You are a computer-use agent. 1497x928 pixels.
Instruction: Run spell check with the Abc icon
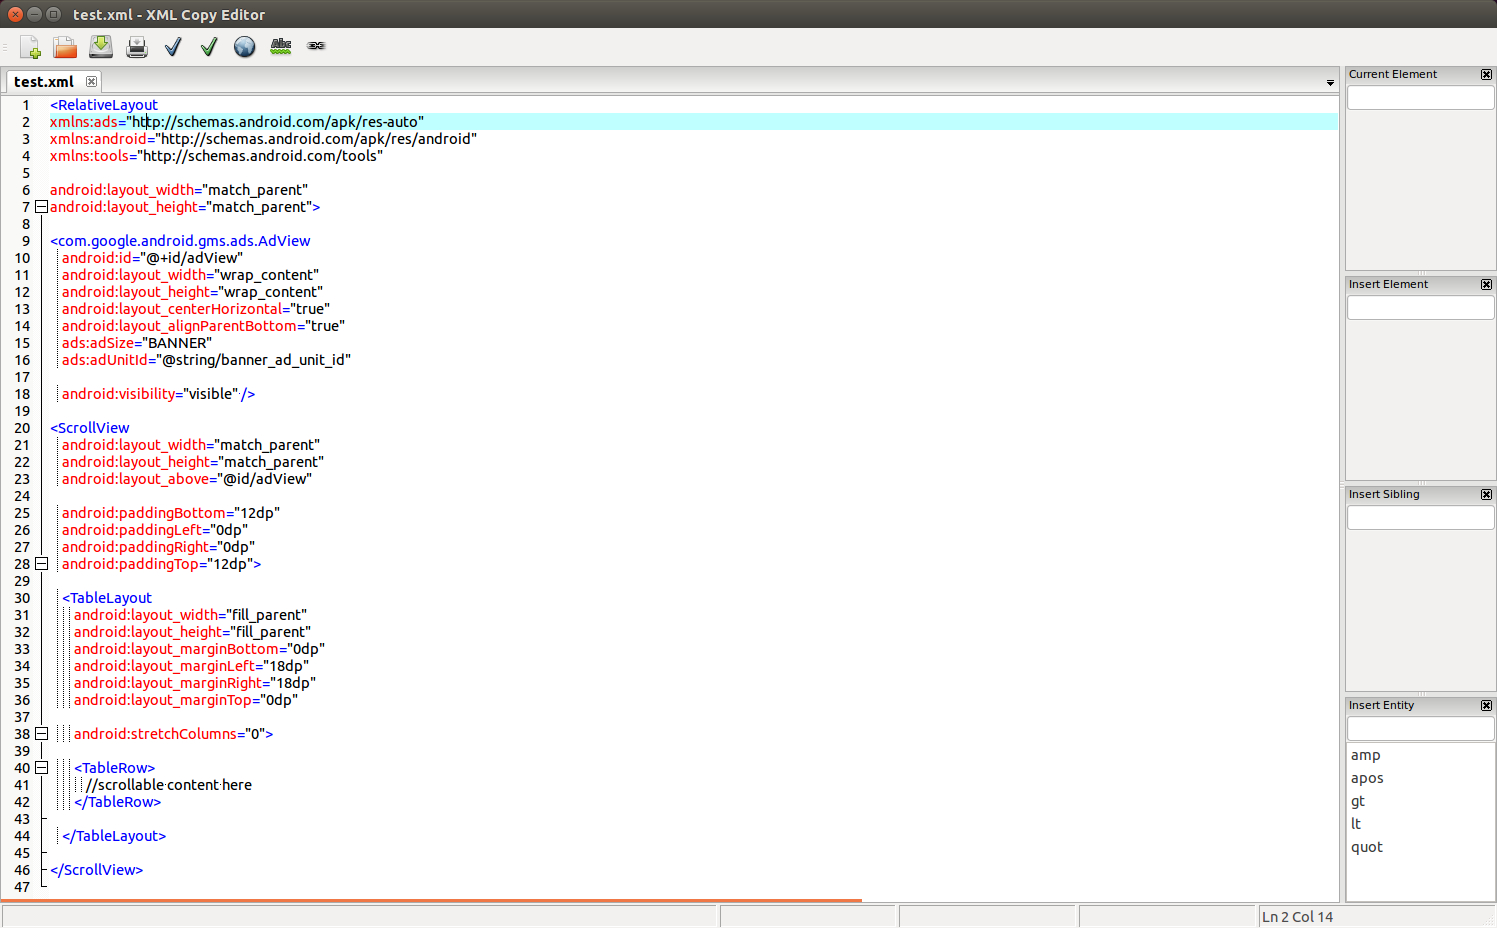pos(280,46)
